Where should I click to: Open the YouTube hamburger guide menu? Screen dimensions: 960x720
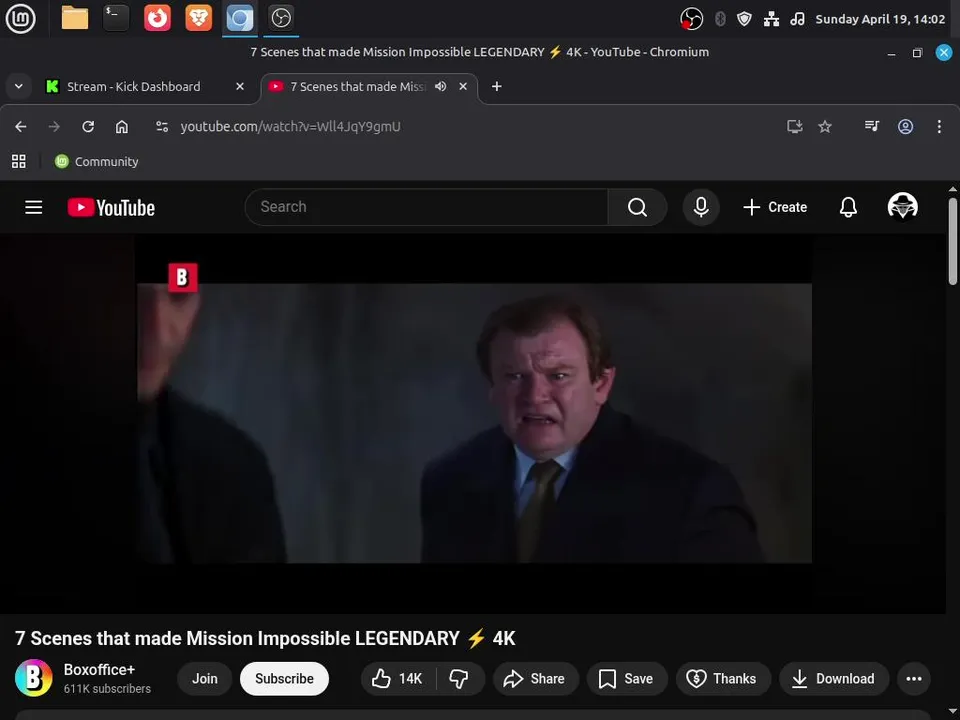point(34,208)
